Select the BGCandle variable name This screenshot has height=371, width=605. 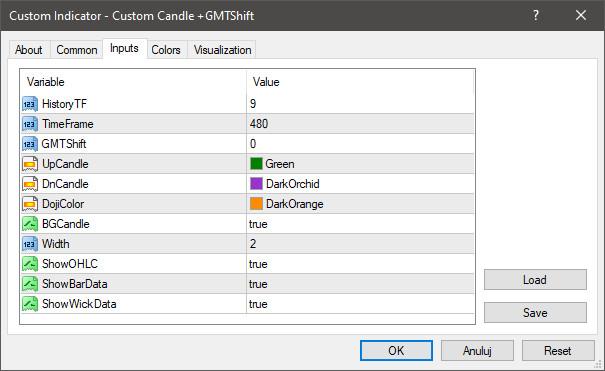[66, 224]
